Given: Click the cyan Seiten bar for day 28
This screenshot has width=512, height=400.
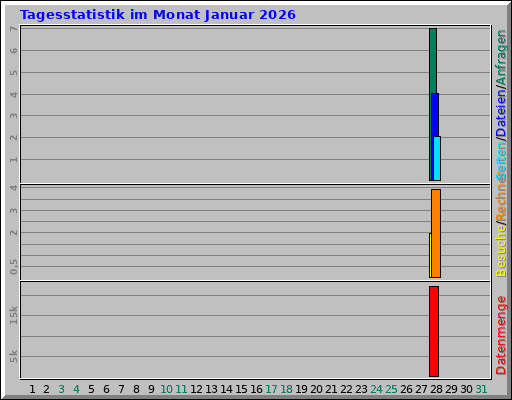Looking at the screenshot, I should point(437,159).
